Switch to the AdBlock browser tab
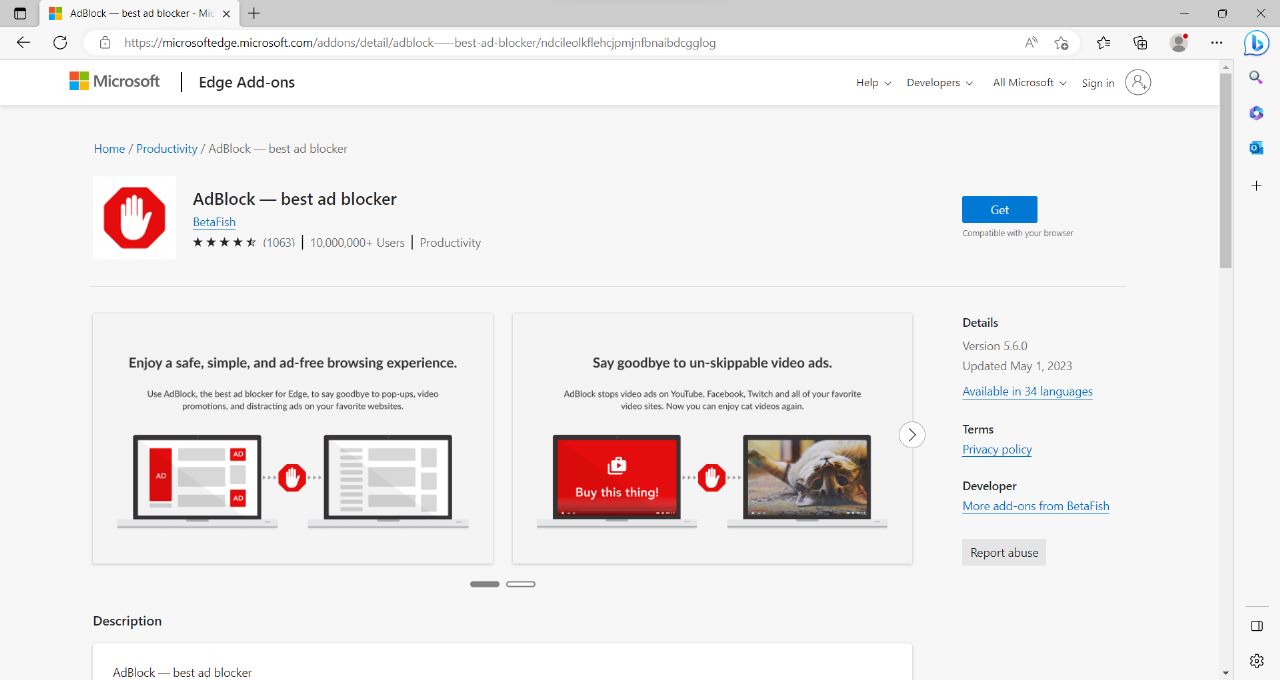This screenshot has width=1280, height=680. tap(130, 15)
